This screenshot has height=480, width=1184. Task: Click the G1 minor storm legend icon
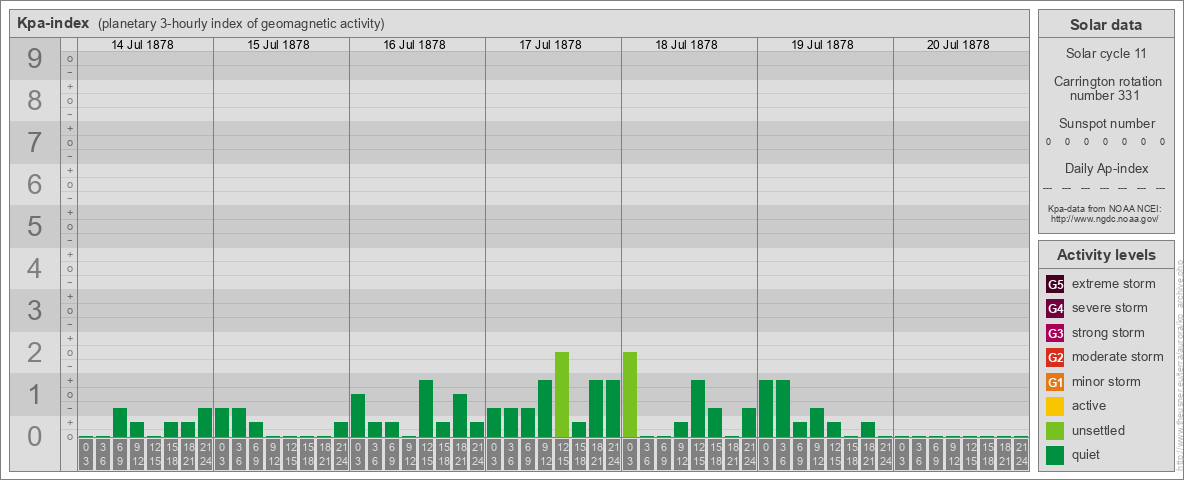coord(1055,382)
